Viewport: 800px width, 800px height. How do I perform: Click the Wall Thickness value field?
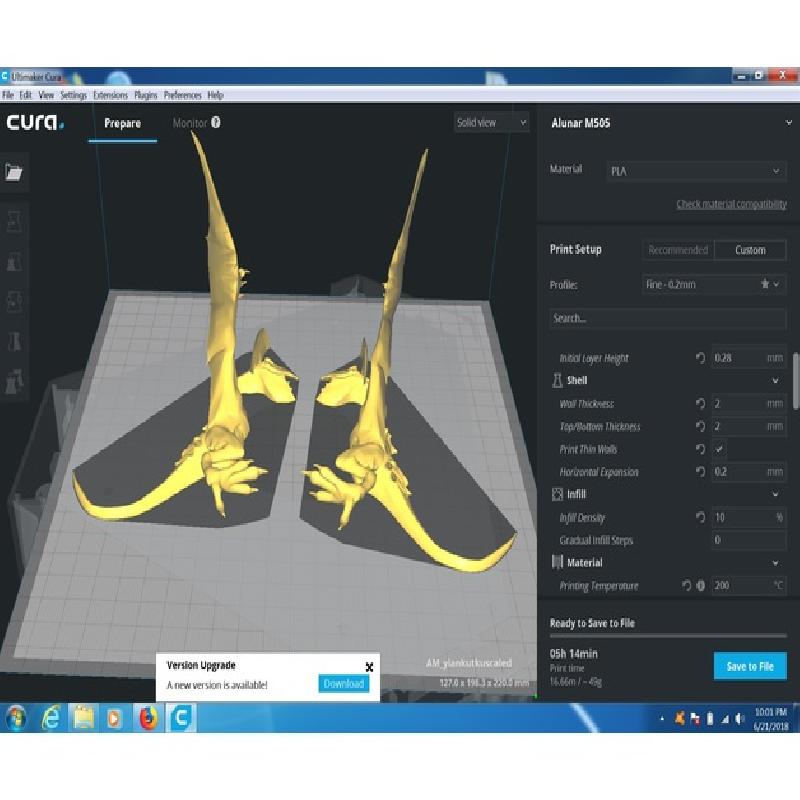click(748, 404)
